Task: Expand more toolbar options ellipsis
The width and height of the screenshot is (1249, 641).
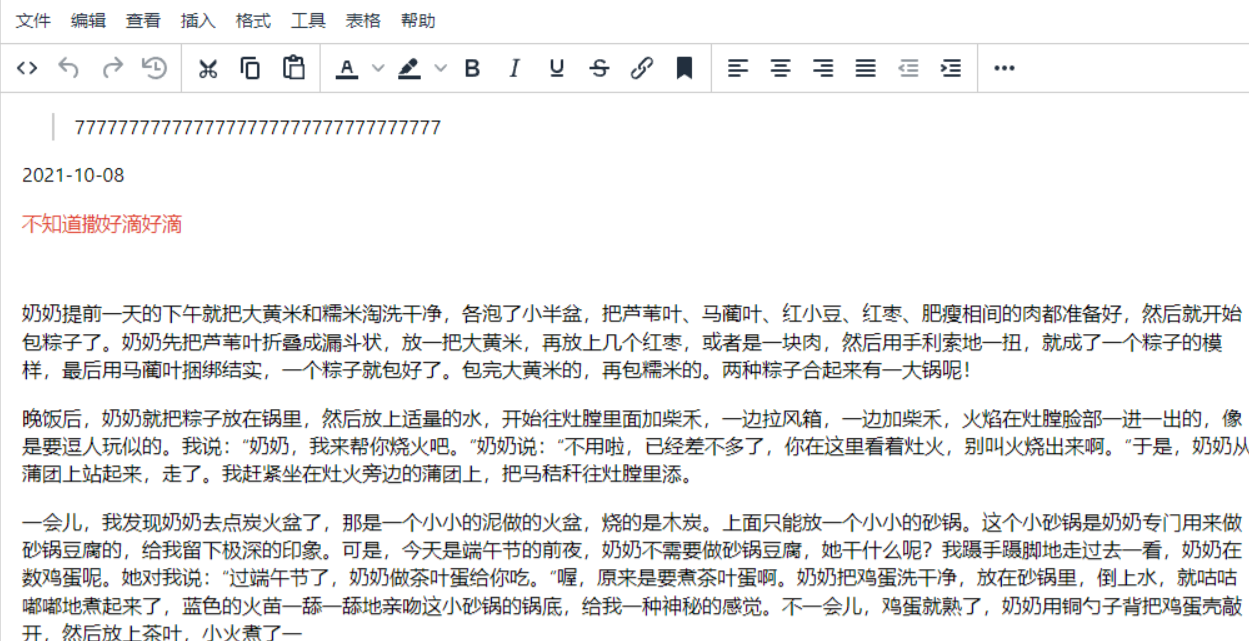Action: click(1004, 68)
